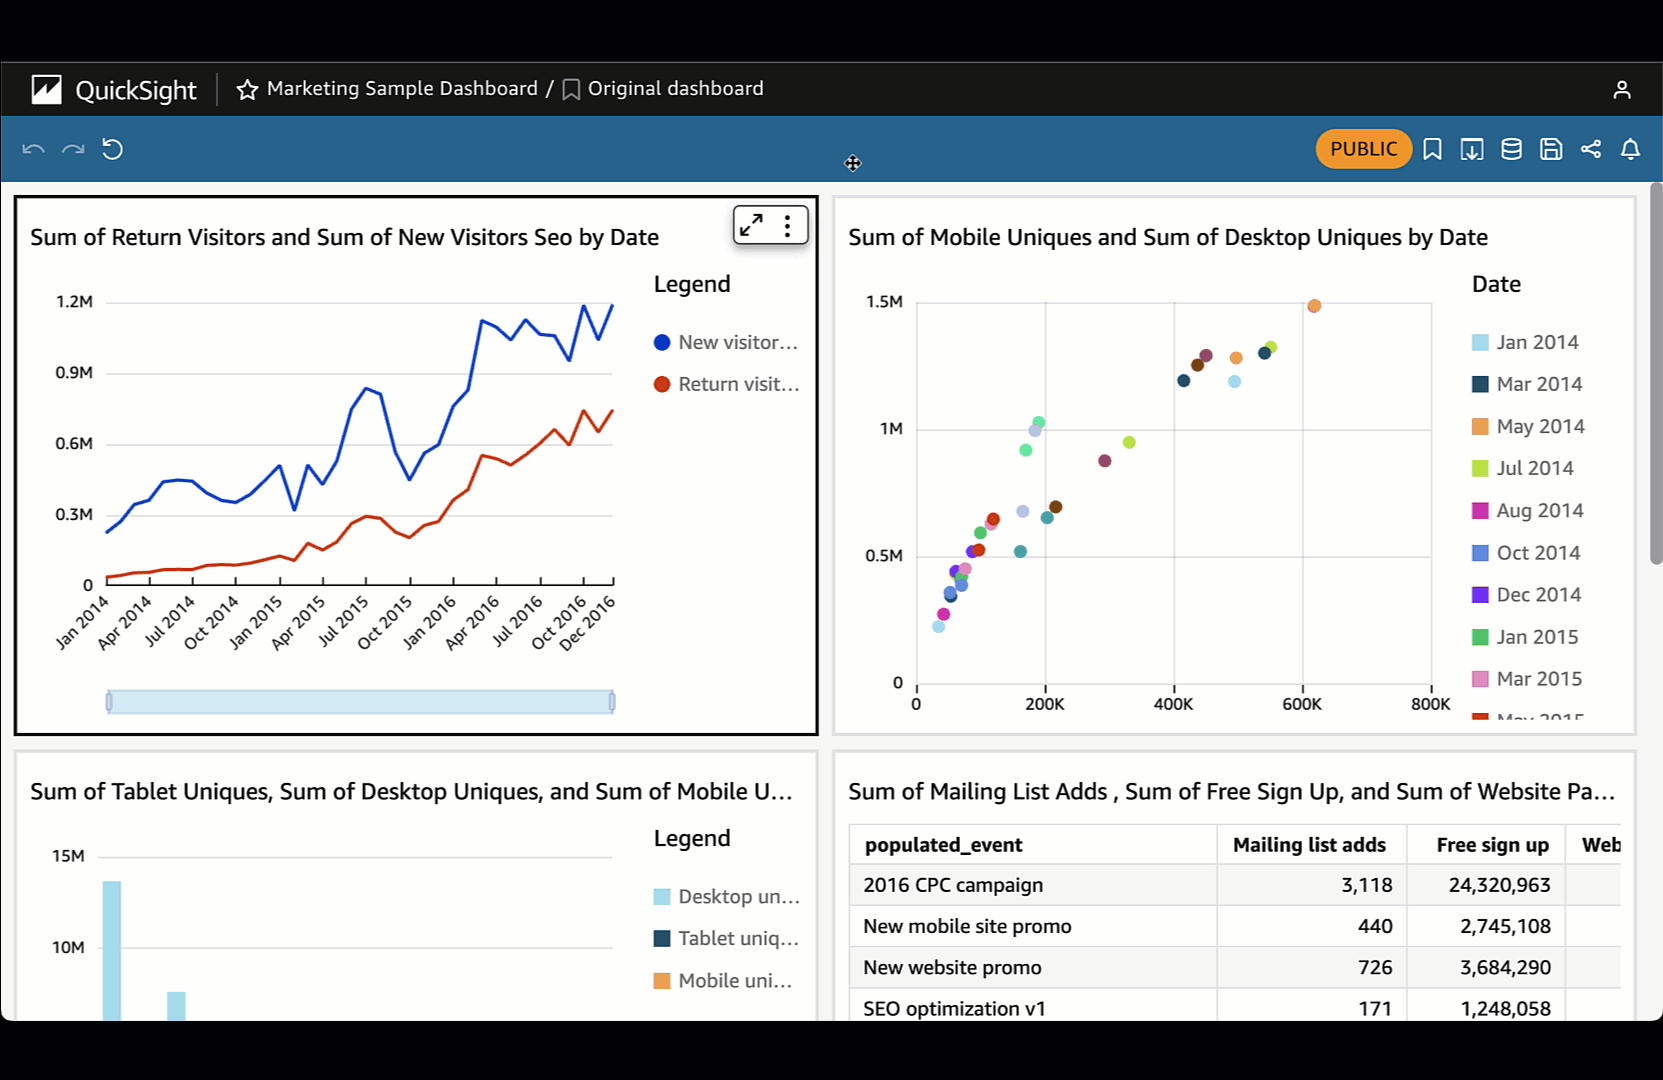Viewport: 1663px width, 1080px height.
Task: Click the undo icon
Action: coord(33,148)
